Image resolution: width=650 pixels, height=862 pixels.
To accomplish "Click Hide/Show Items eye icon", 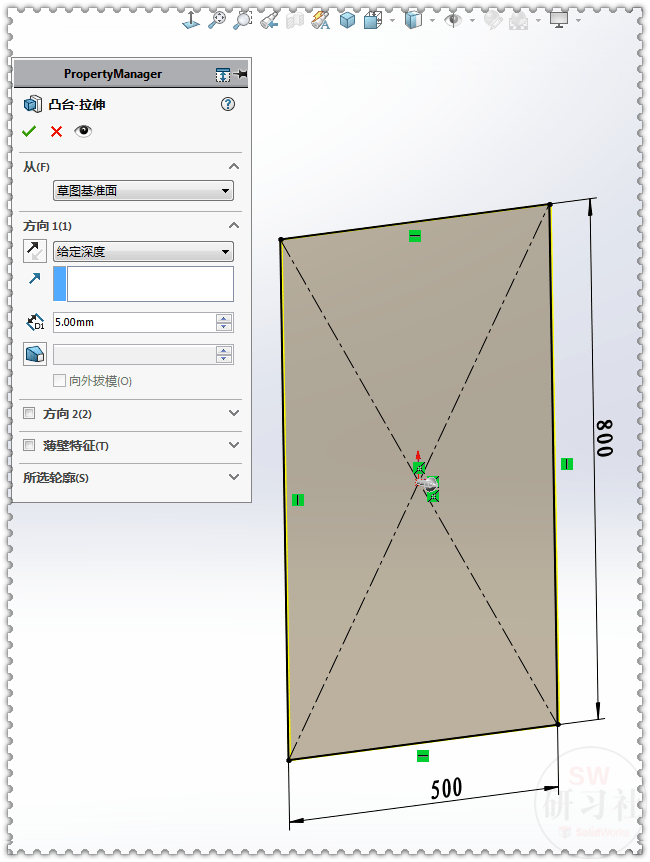I will (453, 21).
